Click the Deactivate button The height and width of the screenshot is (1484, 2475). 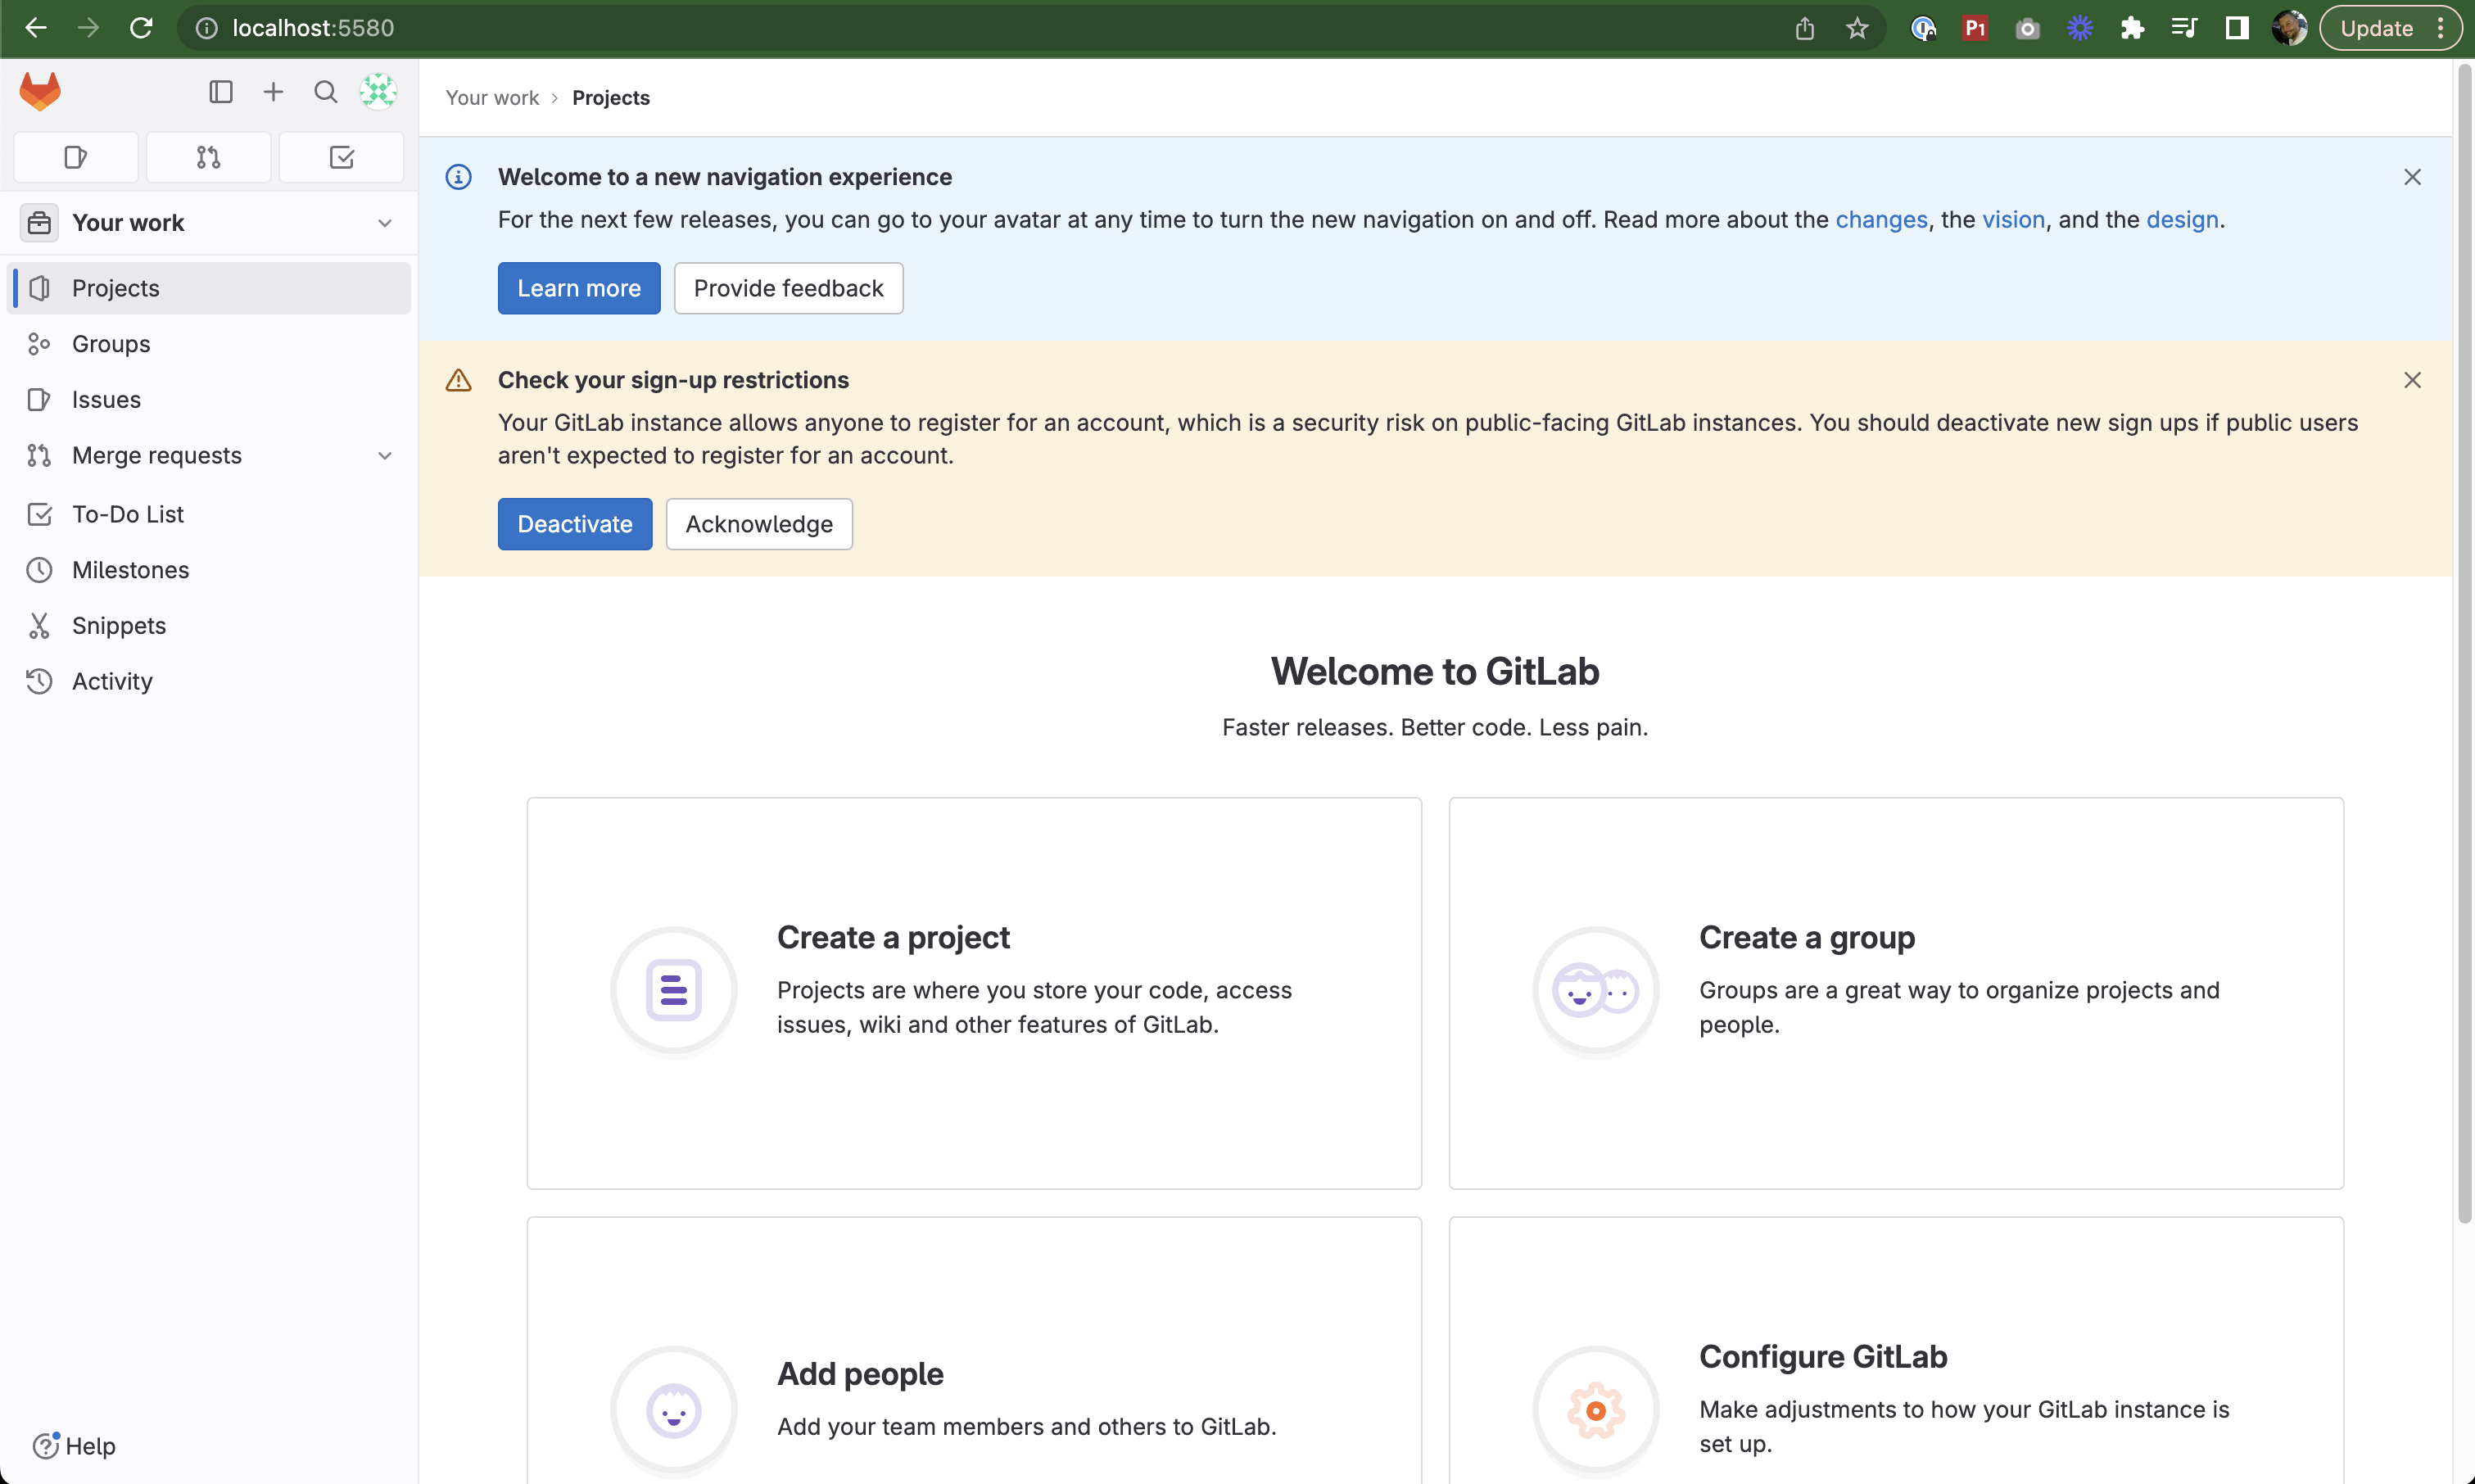(575, 524)
